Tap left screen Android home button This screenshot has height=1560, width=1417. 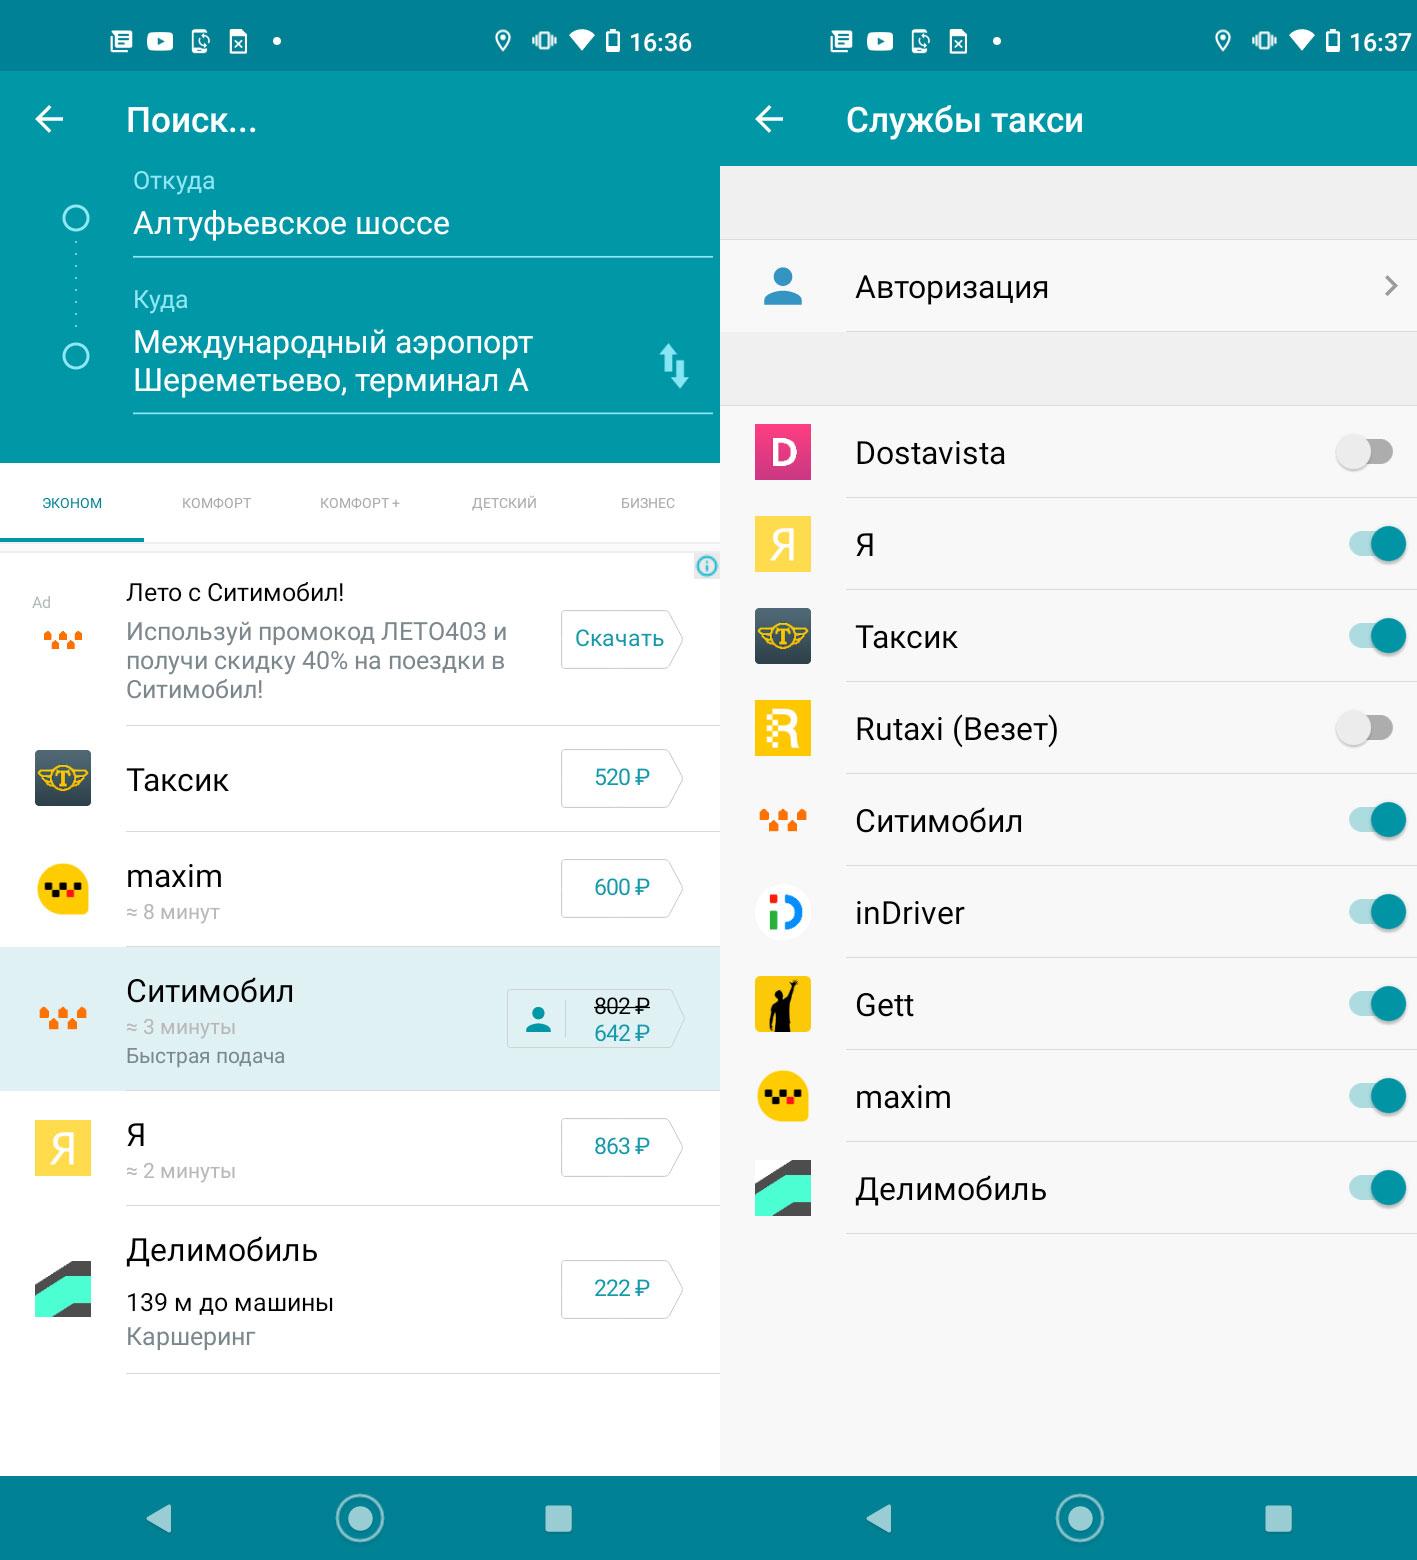click(x=360, y=1518)
